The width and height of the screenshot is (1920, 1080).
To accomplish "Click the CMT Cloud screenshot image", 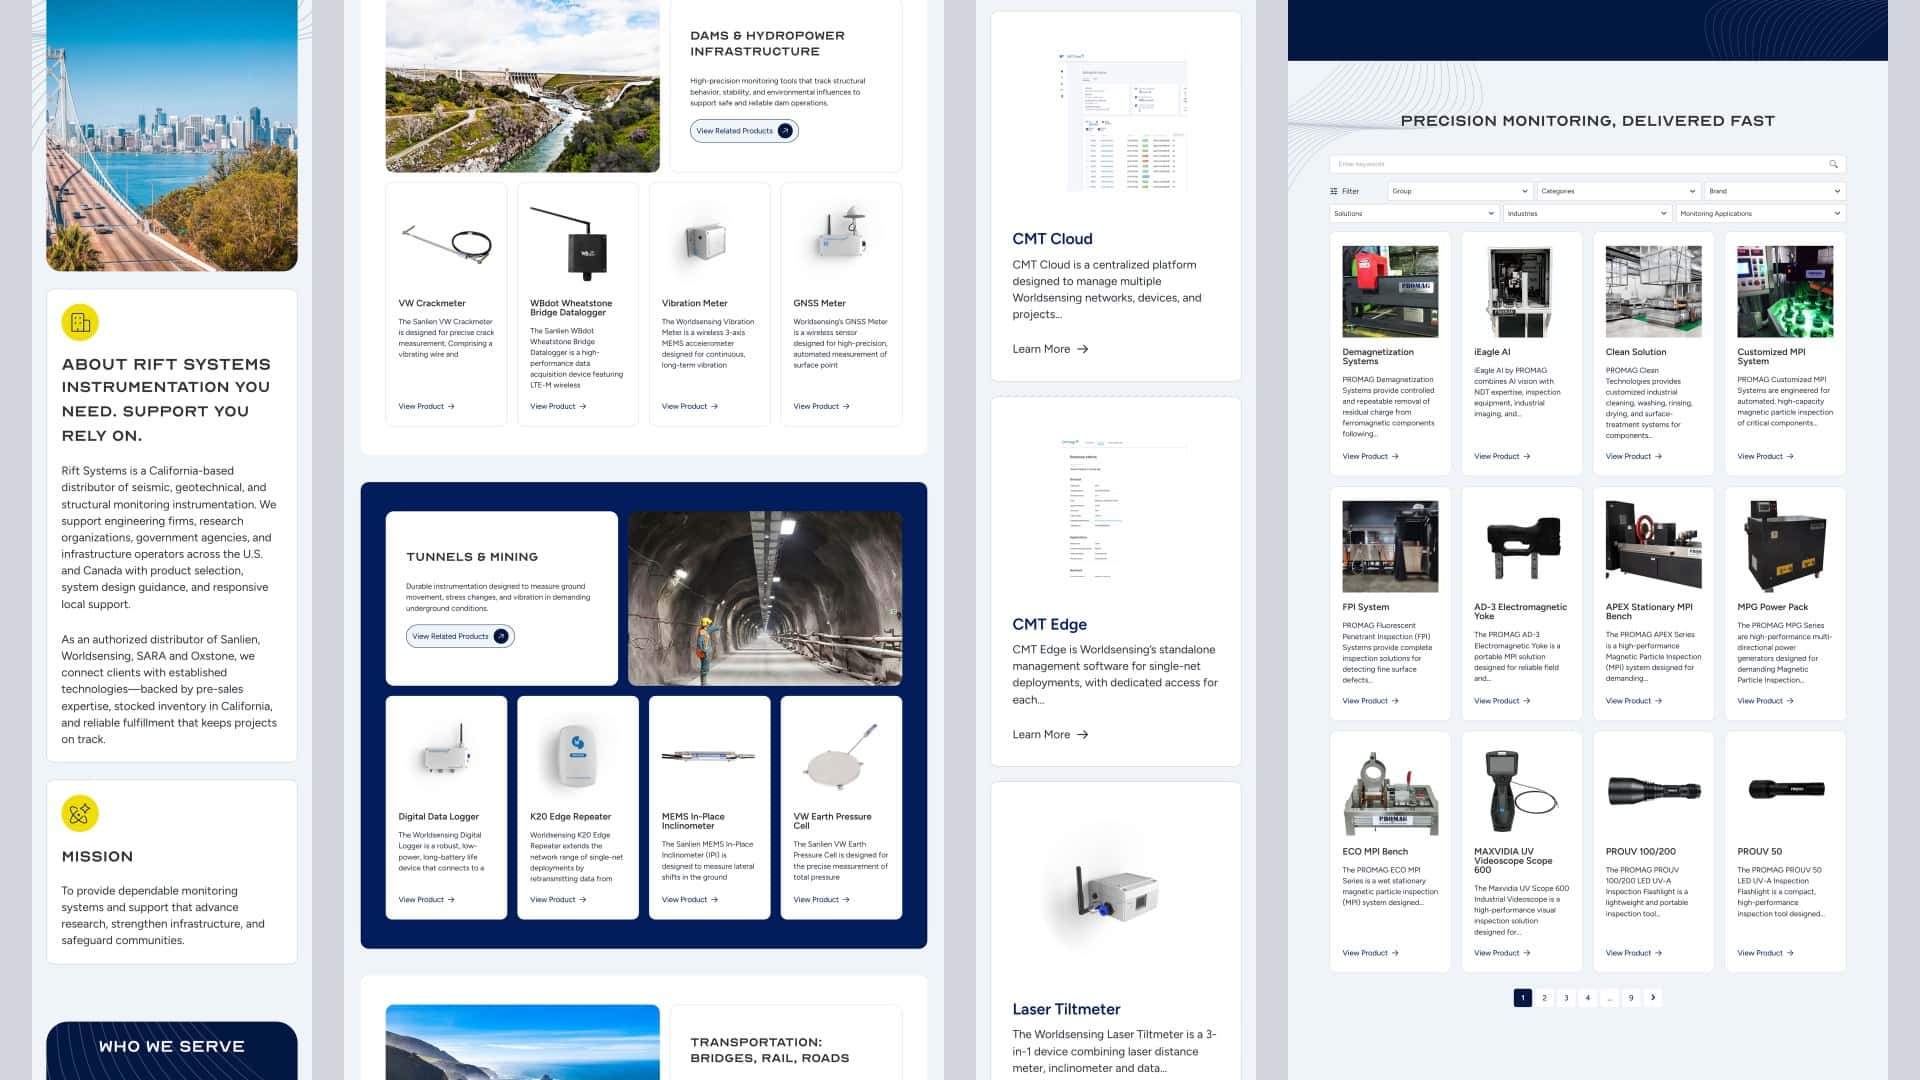I will coord(1123,122).
